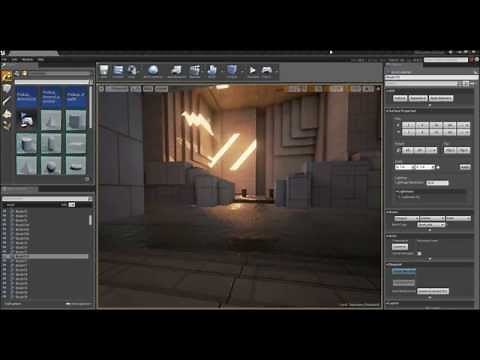Image resolution: width=480 pixels, height=360 pixels.
Task: Open the Matinee clapperboard toolbar icon
Action: [x=195, y=70]
